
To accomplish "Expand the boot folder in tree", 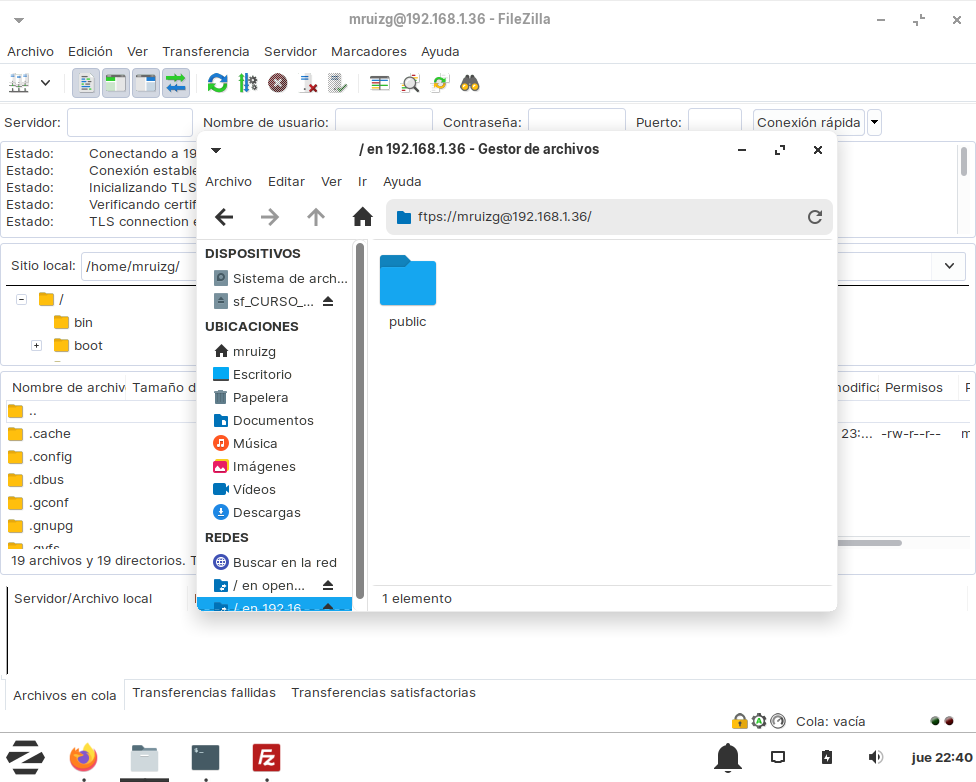I will pyautogui.click(x=36, y=346).
